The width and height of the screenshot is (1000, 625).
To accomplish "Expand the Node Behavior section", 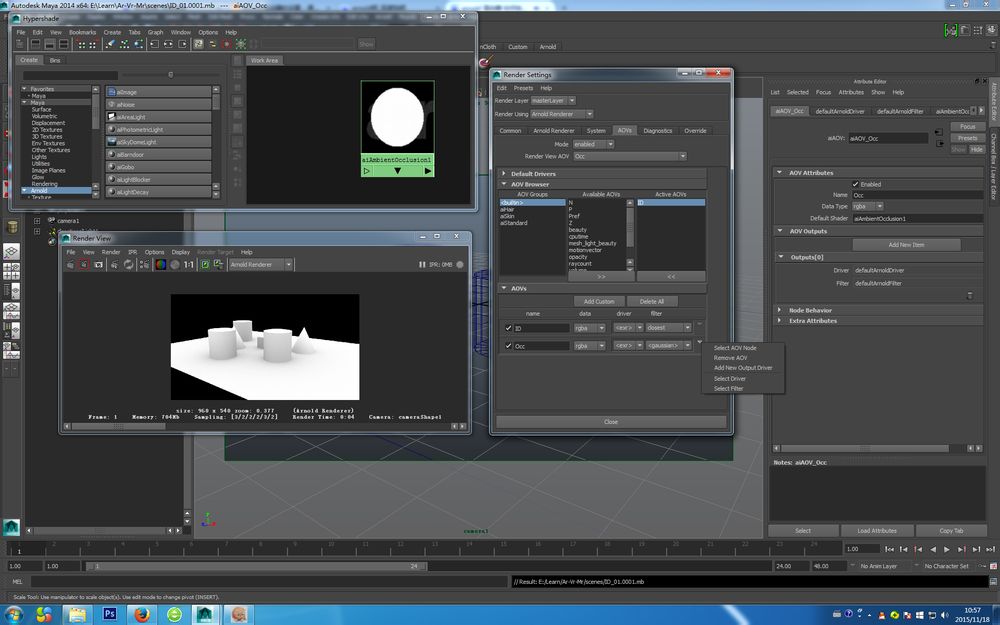I will tap(779, 310).
